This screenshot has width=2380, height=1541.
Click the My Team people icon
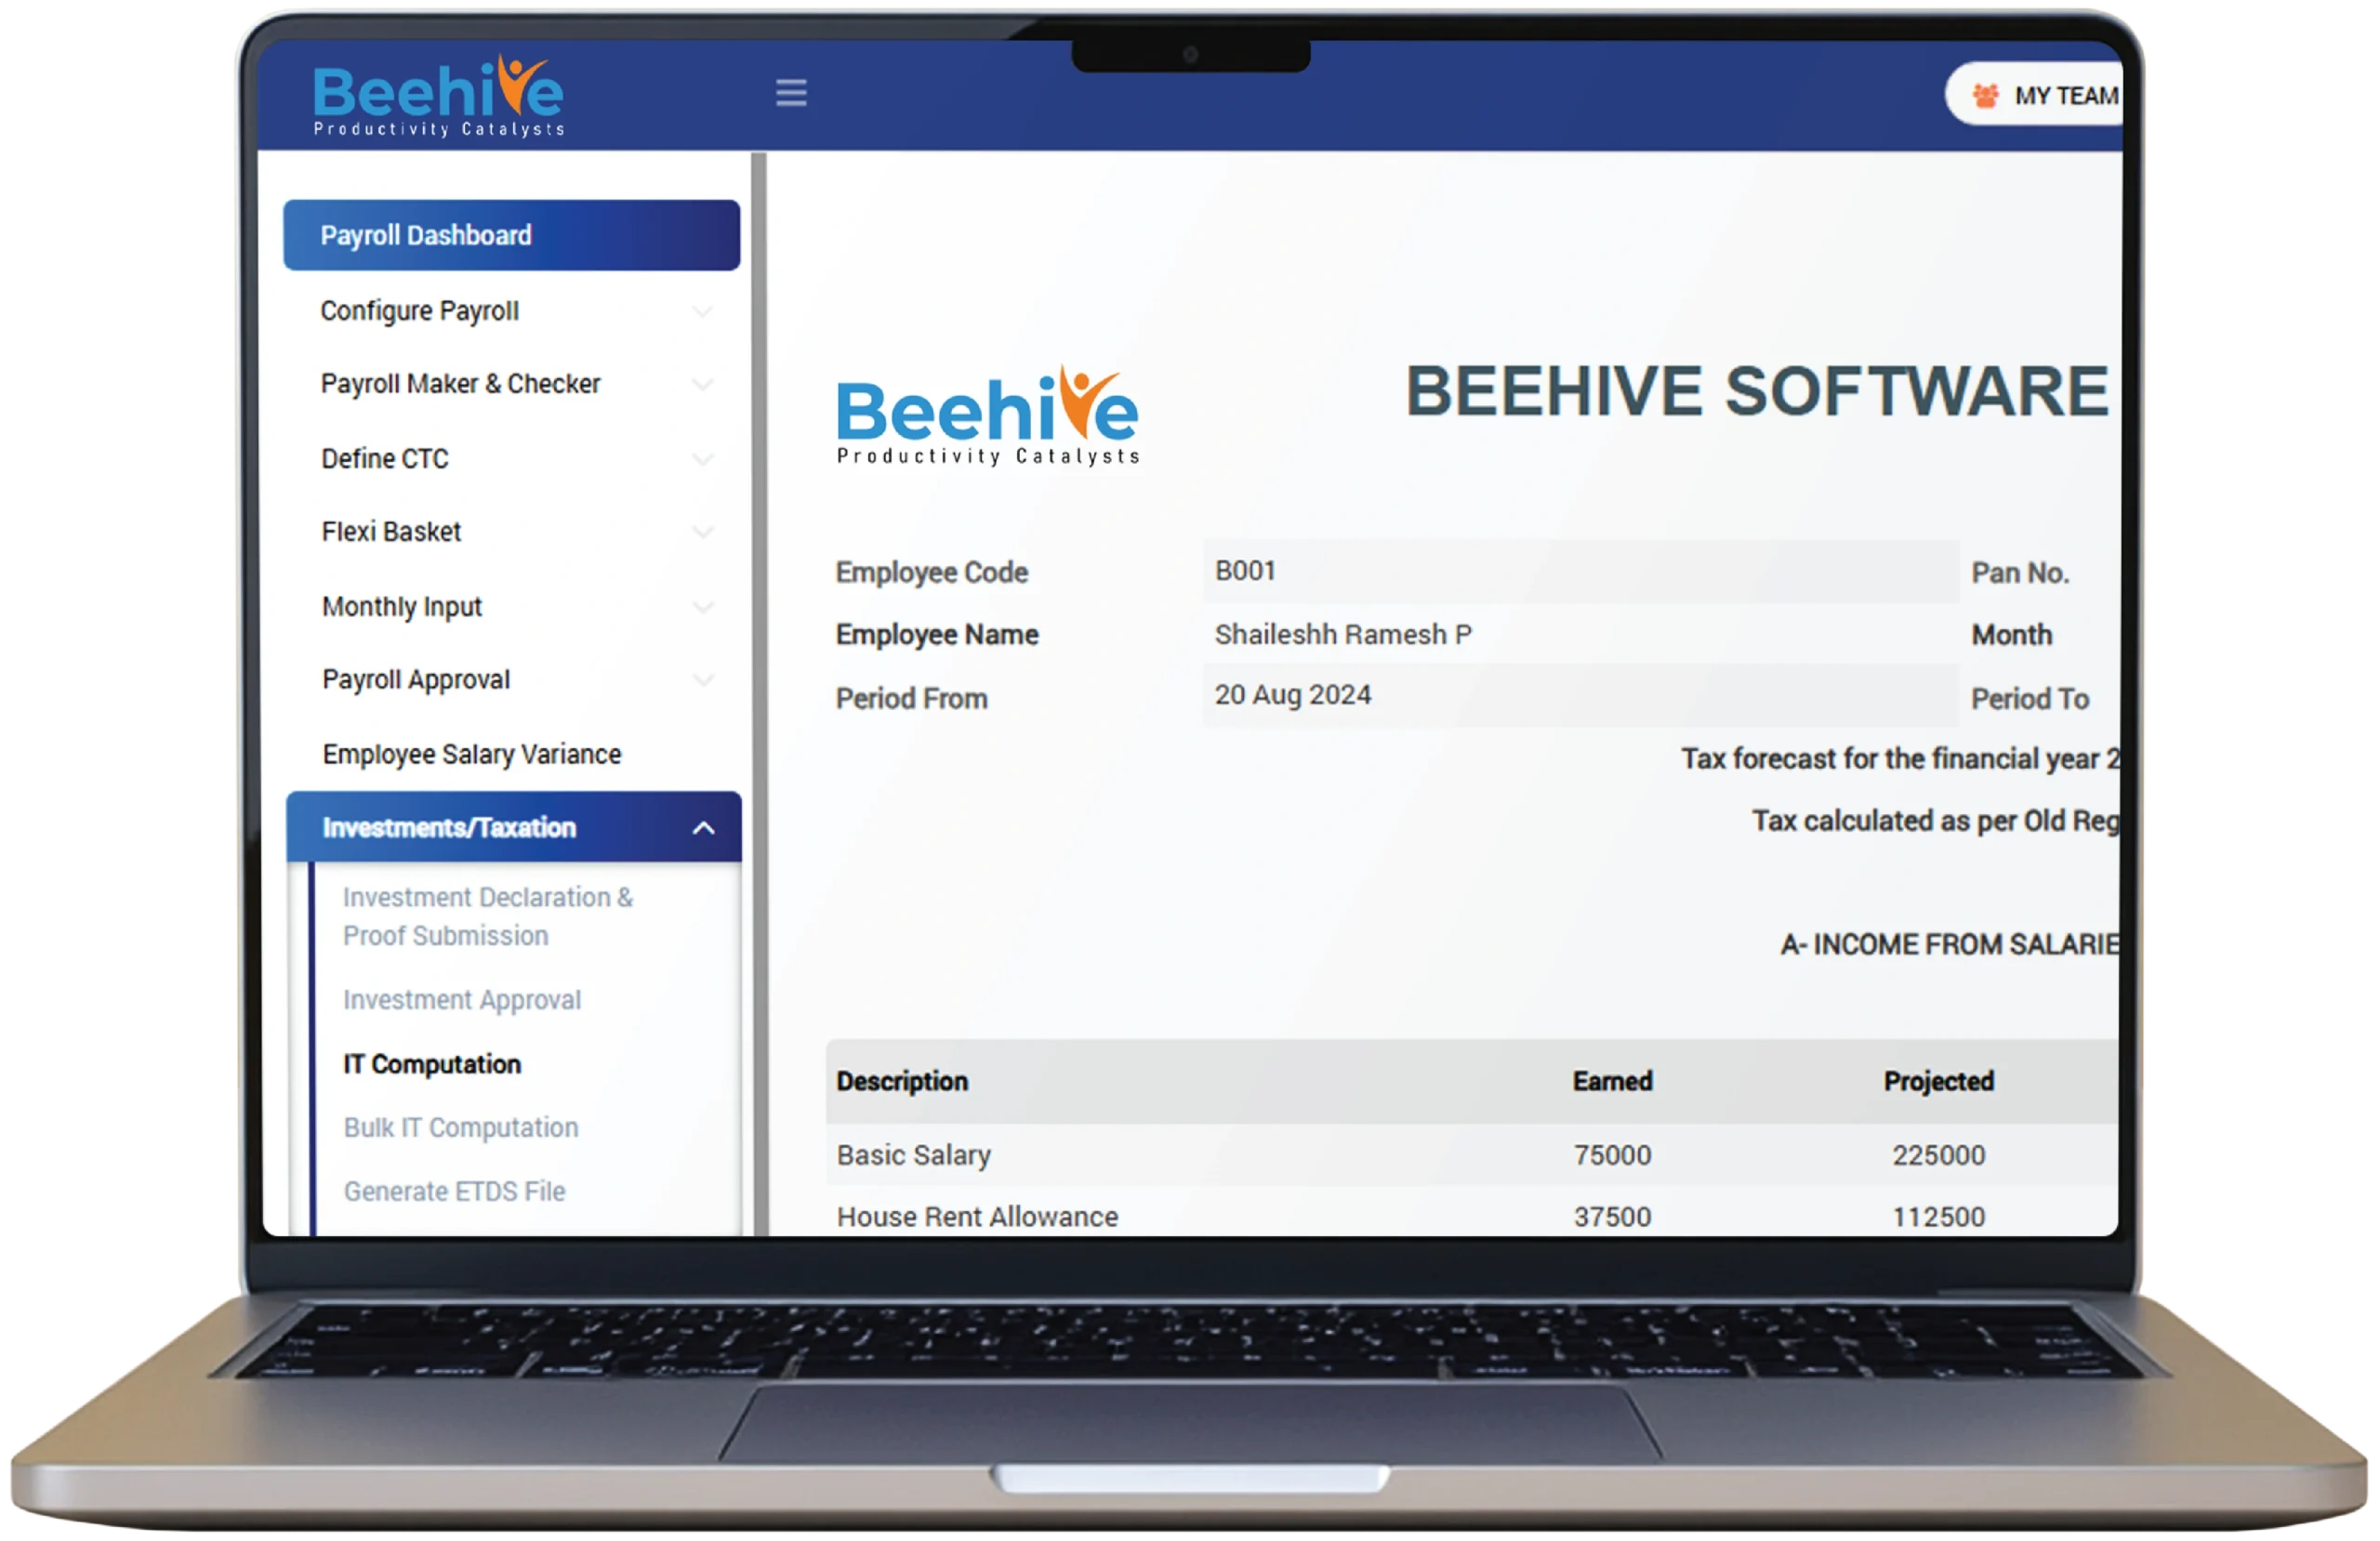tap(1985, 96)
